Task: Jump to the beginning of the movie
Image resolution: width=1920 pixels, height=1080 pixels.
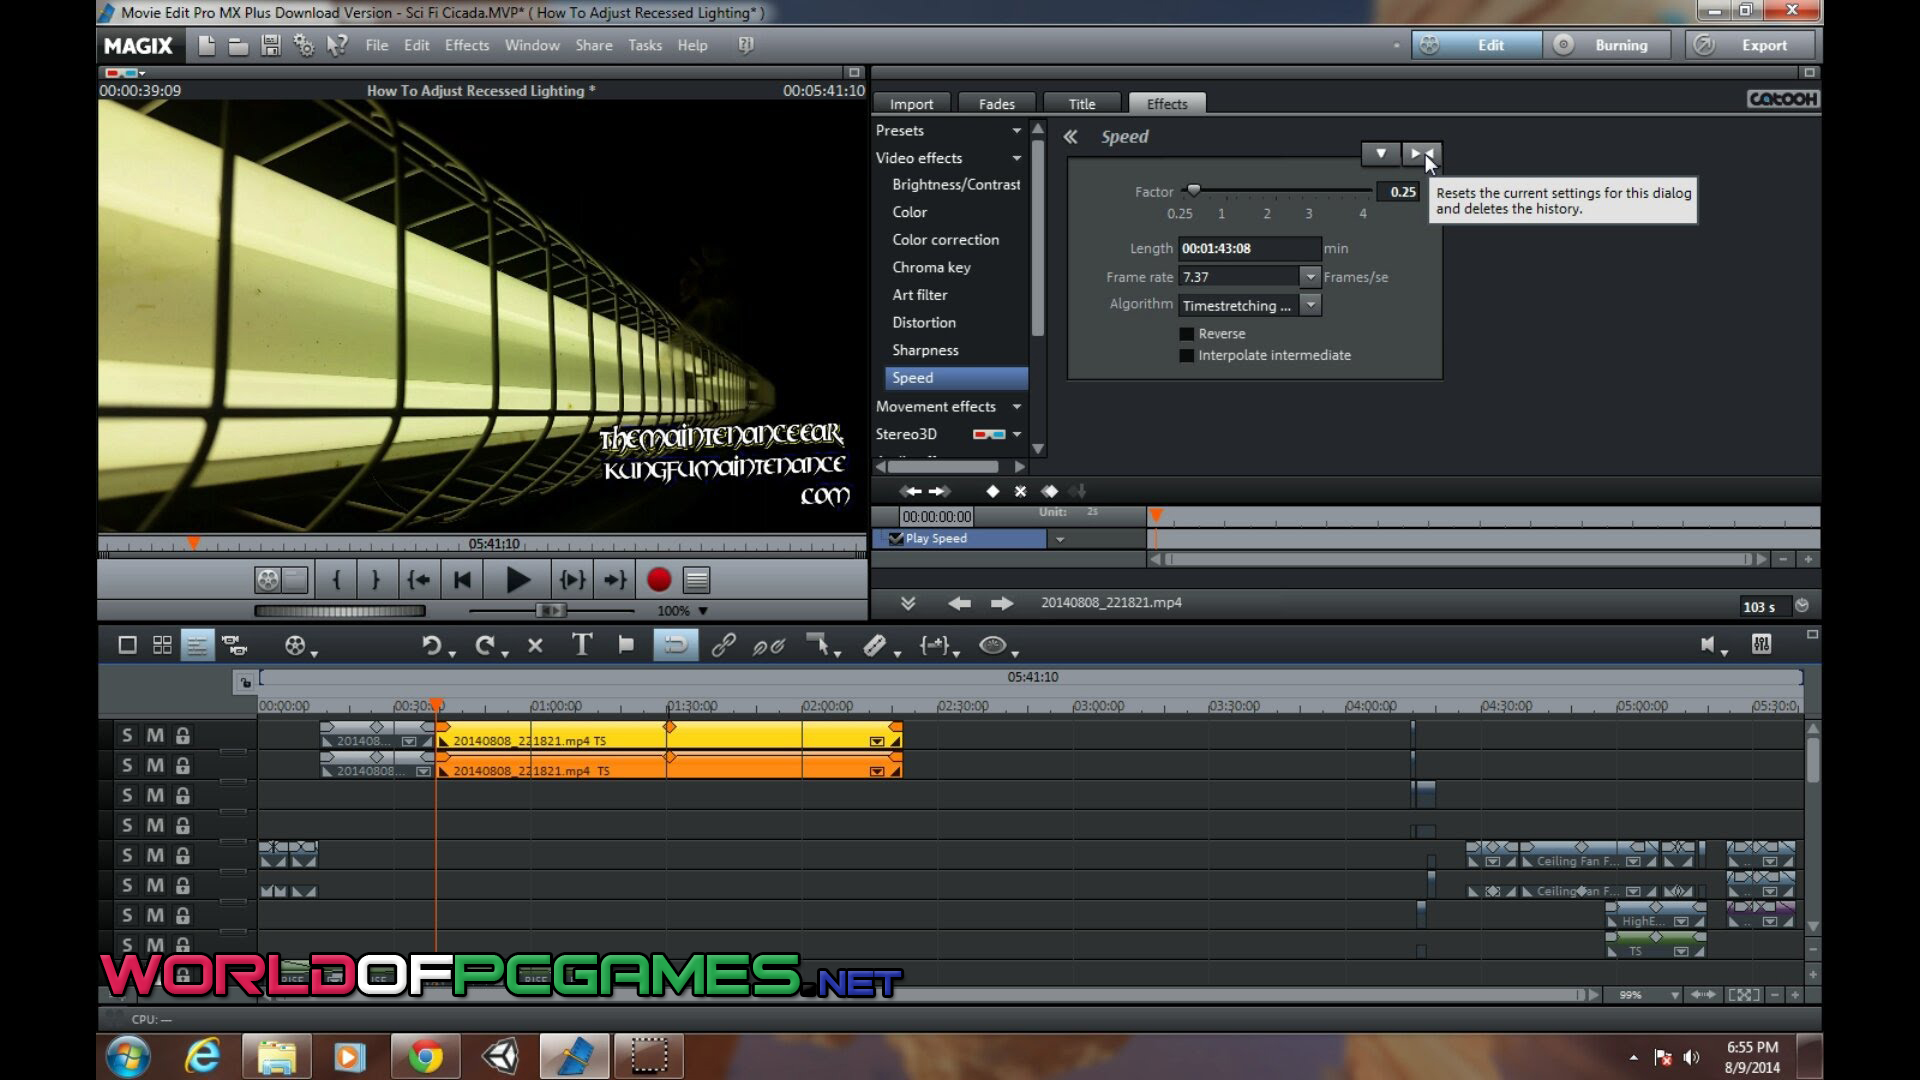Action: 462,580
